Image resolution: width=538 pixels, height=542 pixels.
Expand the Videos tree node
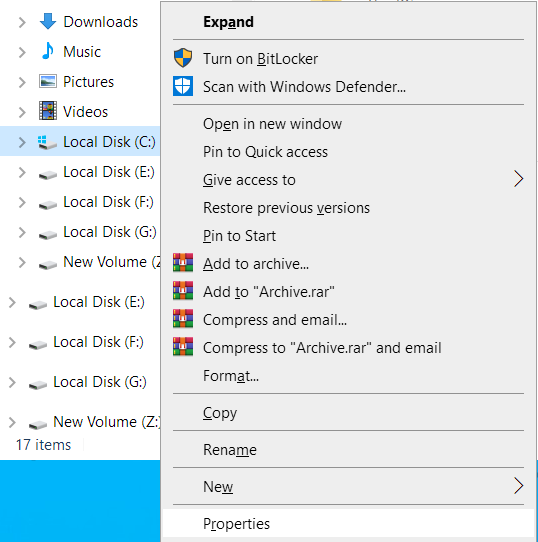22,112
